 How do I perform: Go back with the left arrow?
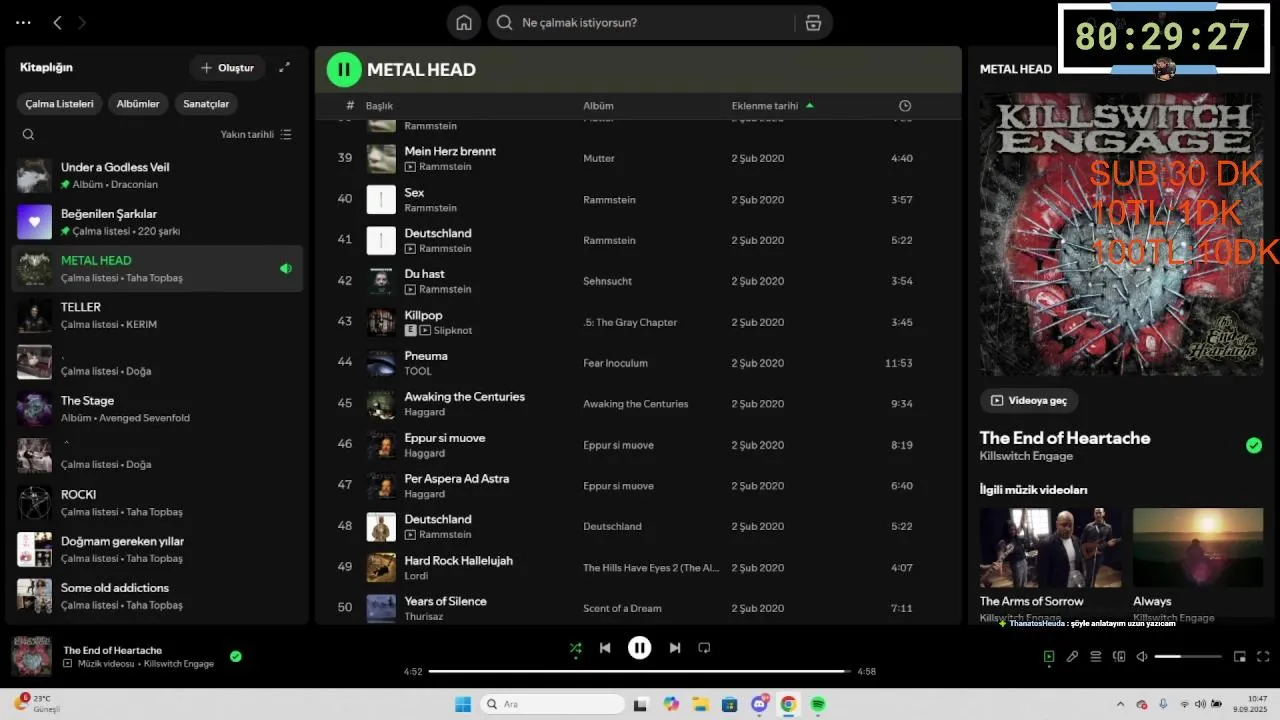57,22
